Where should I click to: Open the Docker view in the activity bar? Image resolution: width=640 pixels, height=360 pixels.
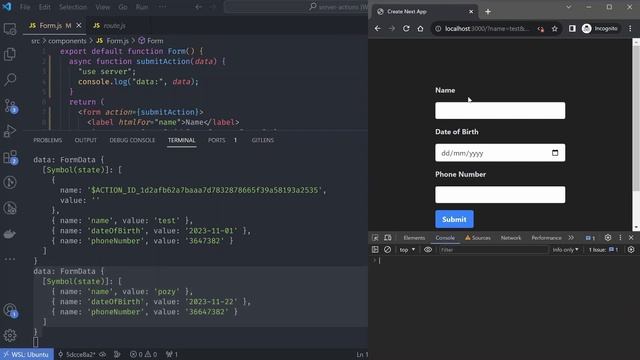[10, 234]
